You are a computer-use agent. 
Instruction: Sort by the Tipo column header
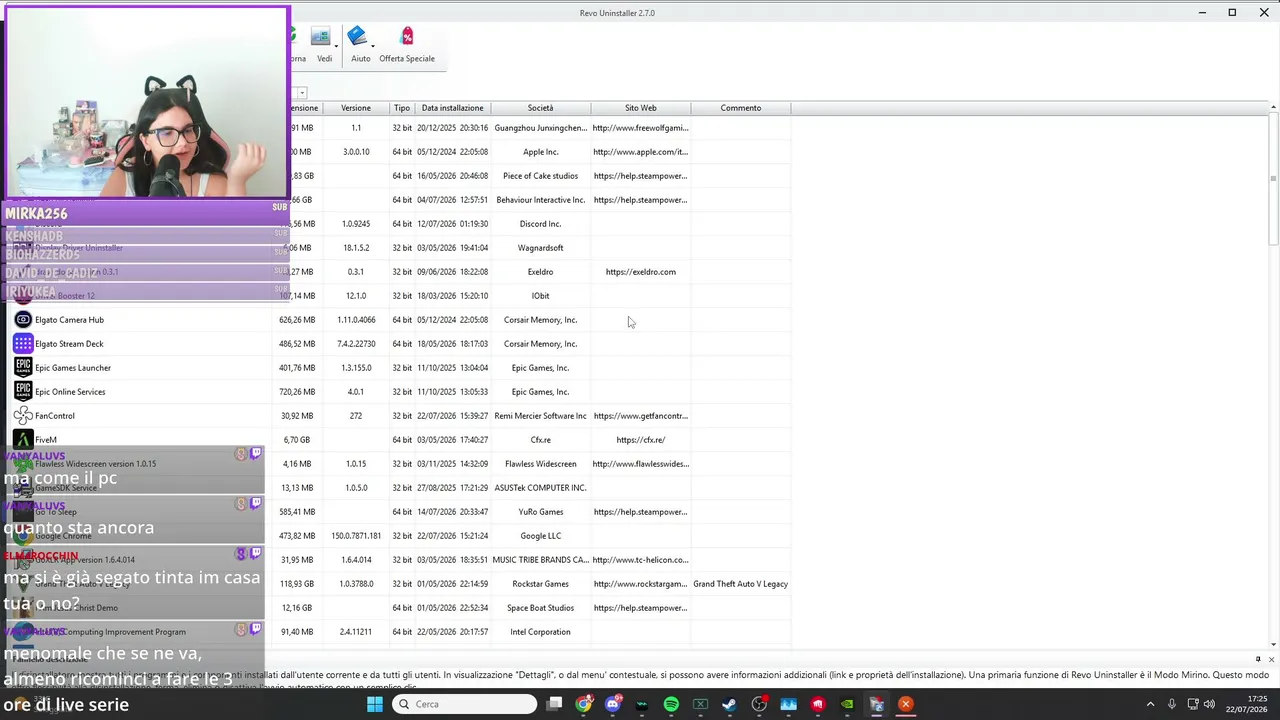[x=402, y=108]
